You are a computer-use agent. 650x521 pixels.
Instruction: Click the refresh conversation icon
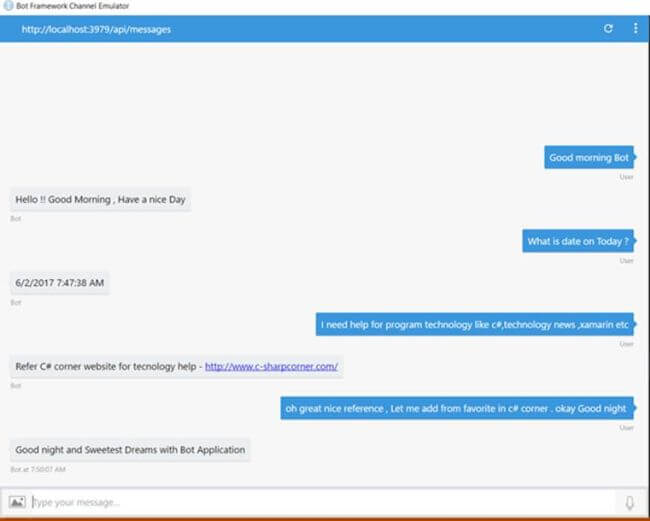(608, 29)
